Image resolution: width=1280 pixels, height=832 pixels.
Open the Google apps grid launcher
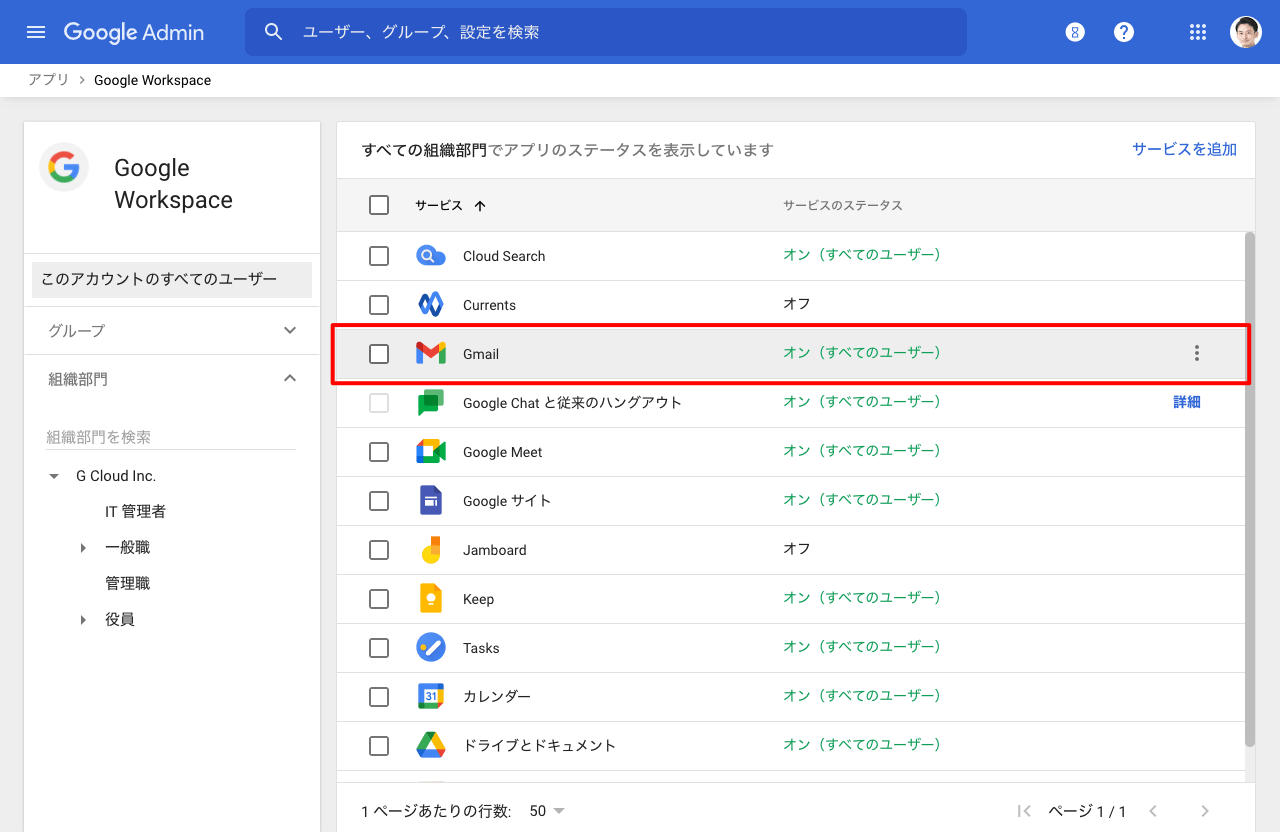[x=1198, y=32]
